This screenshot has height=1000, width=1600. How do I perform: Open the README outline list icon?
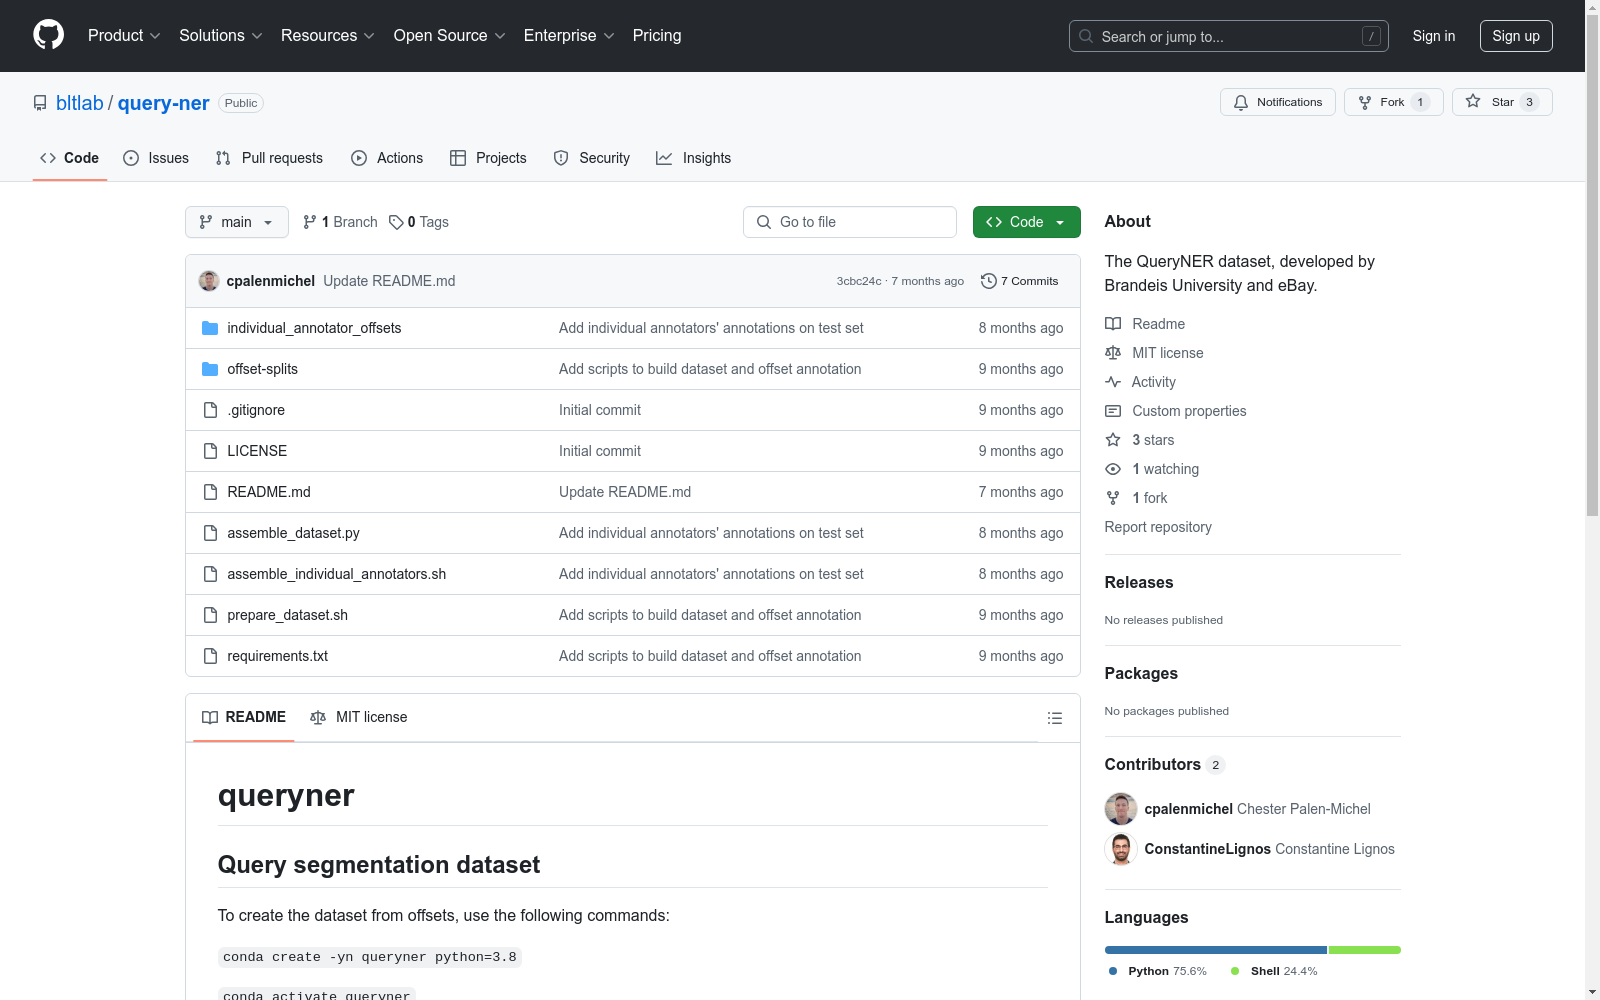[1055, 718]
